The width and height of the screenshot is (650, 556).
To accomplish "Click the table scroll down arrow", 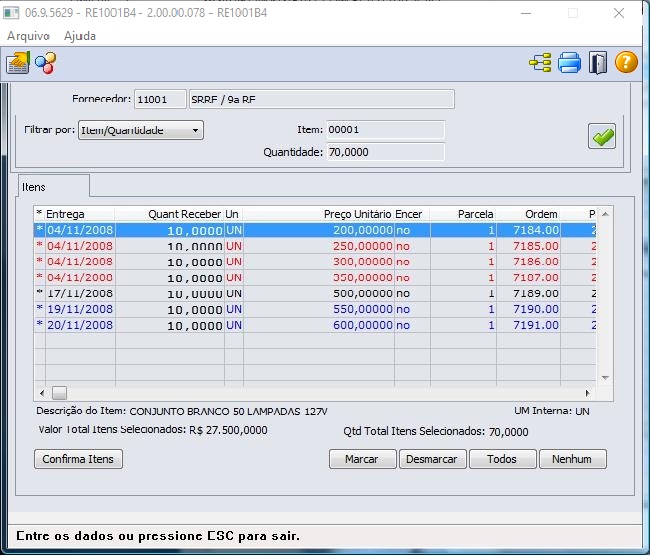I will [605, 378].
